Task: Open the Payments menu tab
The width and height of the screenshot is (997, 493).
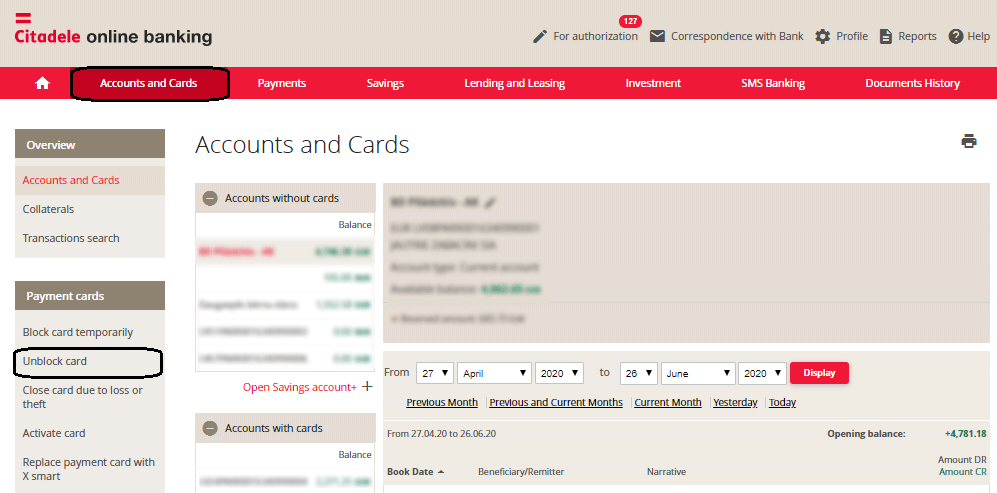Action: point(282,84)
